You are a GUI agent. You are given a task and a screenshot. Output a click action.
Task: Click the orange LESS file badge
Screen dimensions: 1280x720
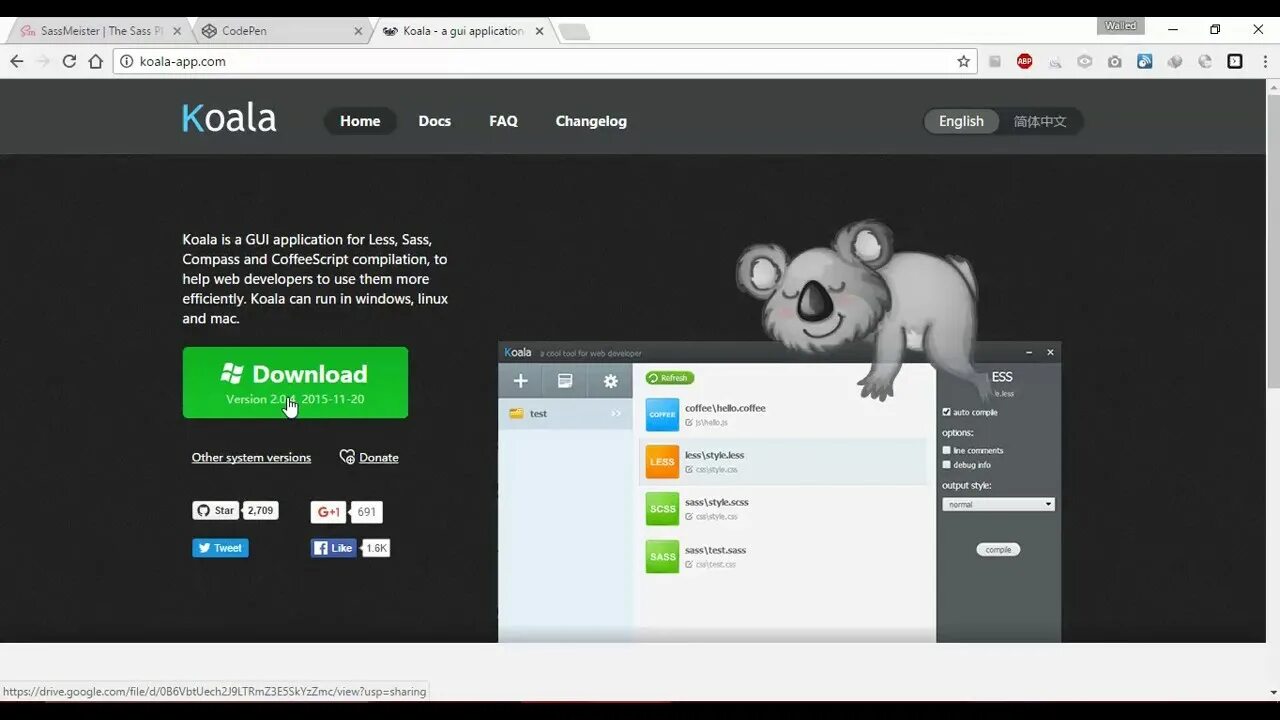point(662,462)
